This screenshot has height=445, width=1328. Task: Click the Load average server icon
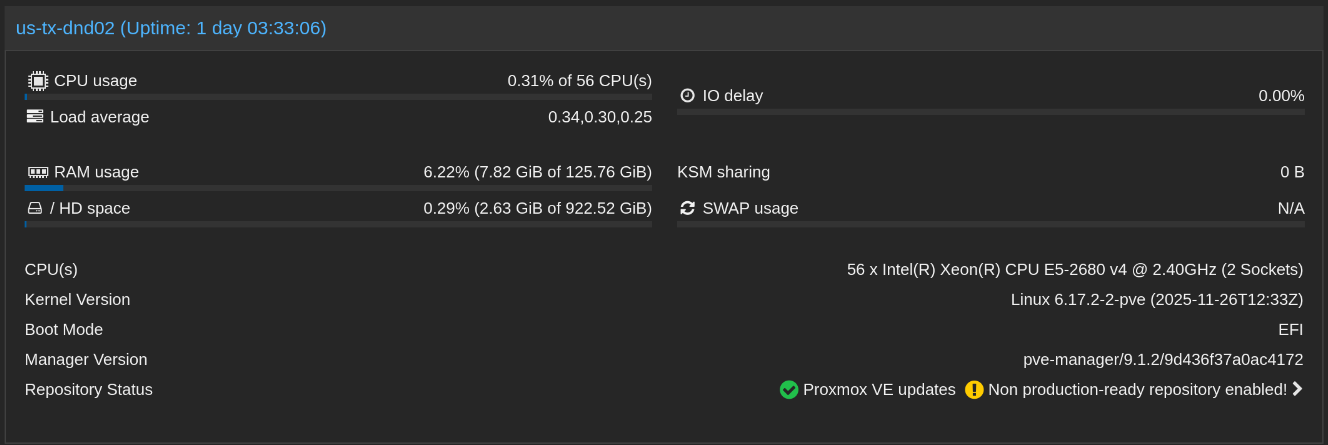pyautogui.click(x=35, y=117)
